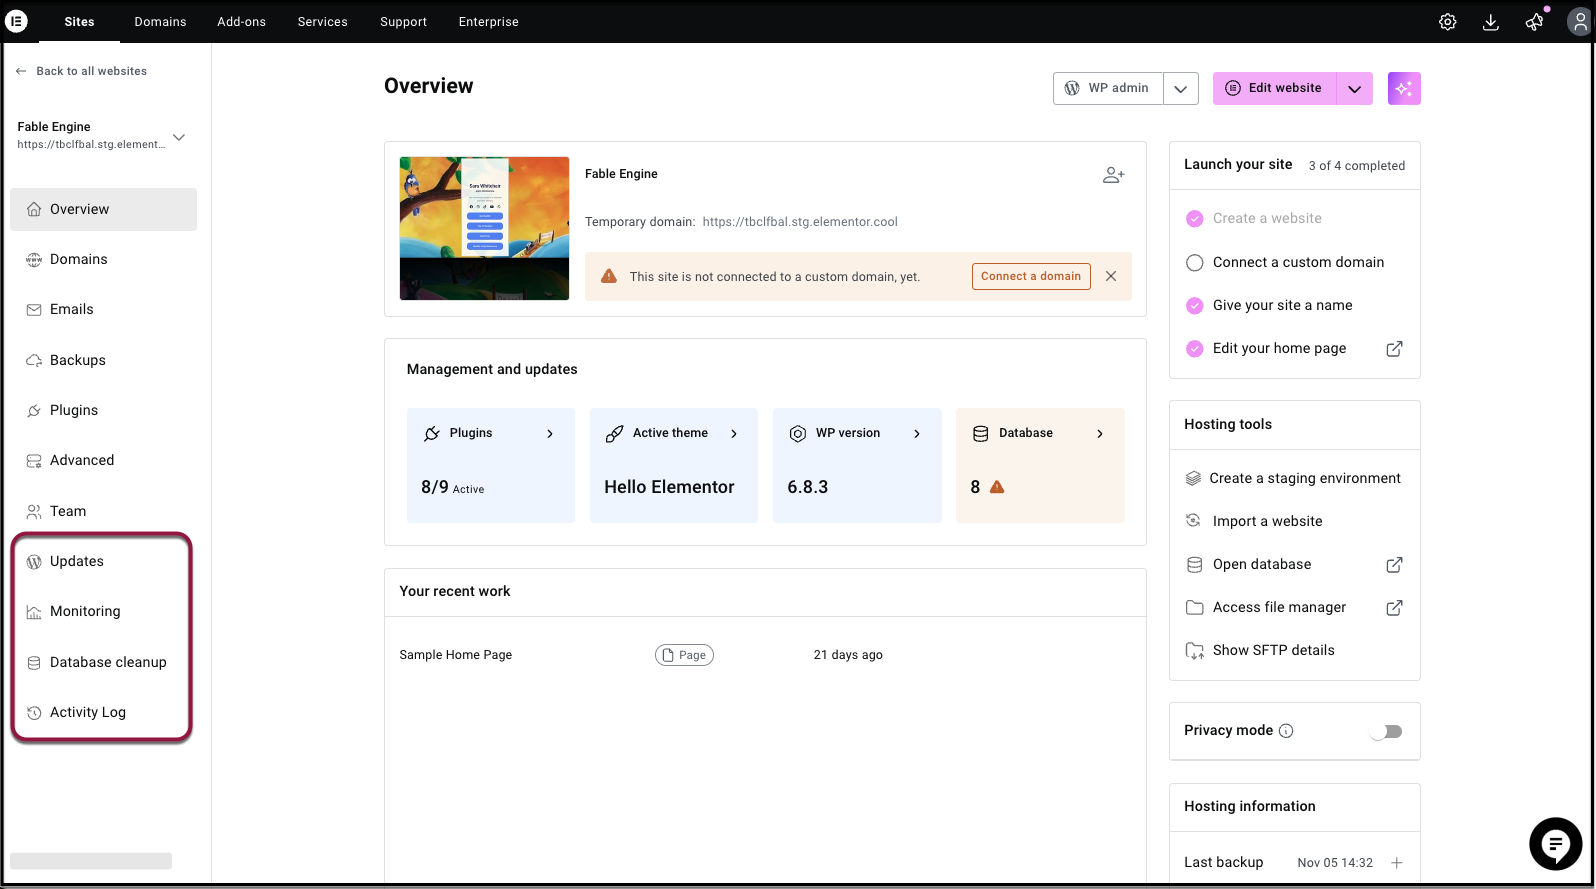
Task: Click the purple AI sparkle button
Action: point(1404,88)
